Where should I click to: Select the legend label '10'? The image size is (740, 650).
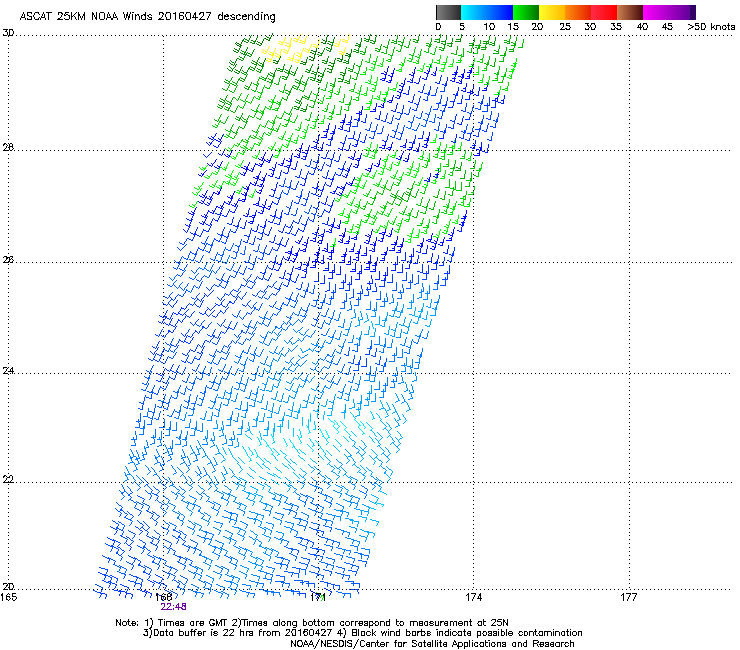tap(489, 26)
